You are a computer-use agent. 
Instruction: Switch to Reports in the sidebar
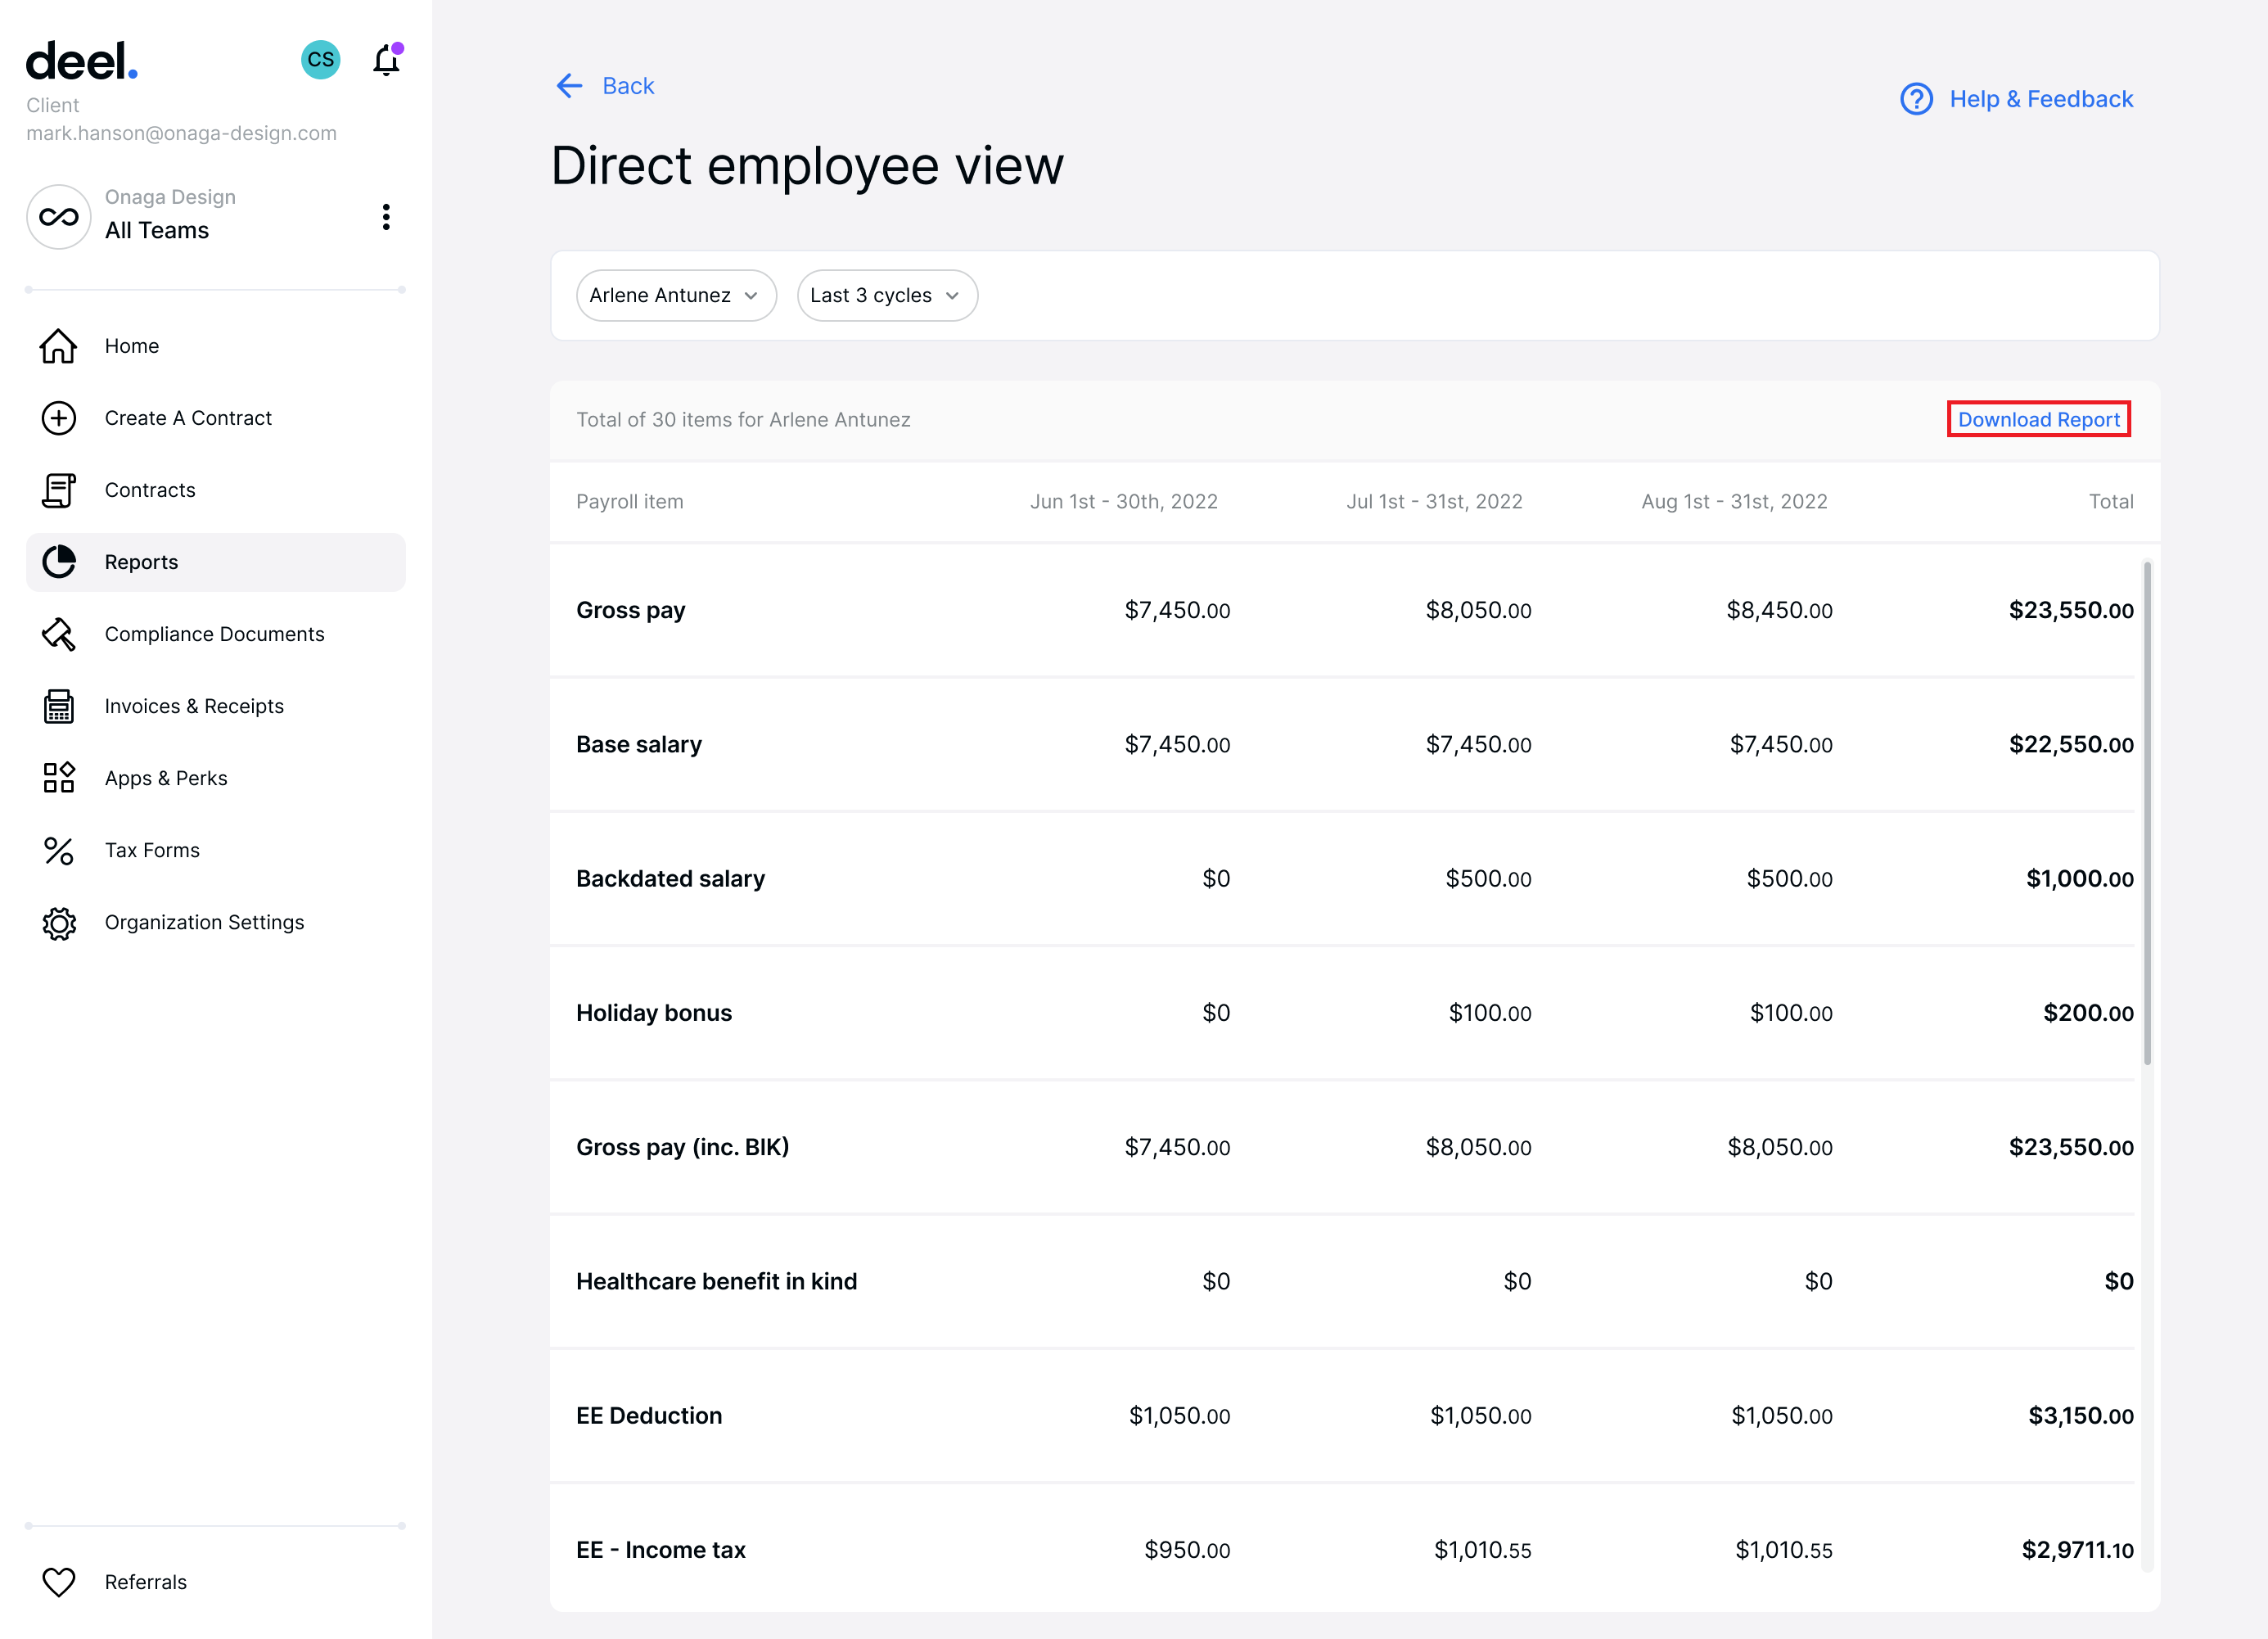tap(141, 562)
